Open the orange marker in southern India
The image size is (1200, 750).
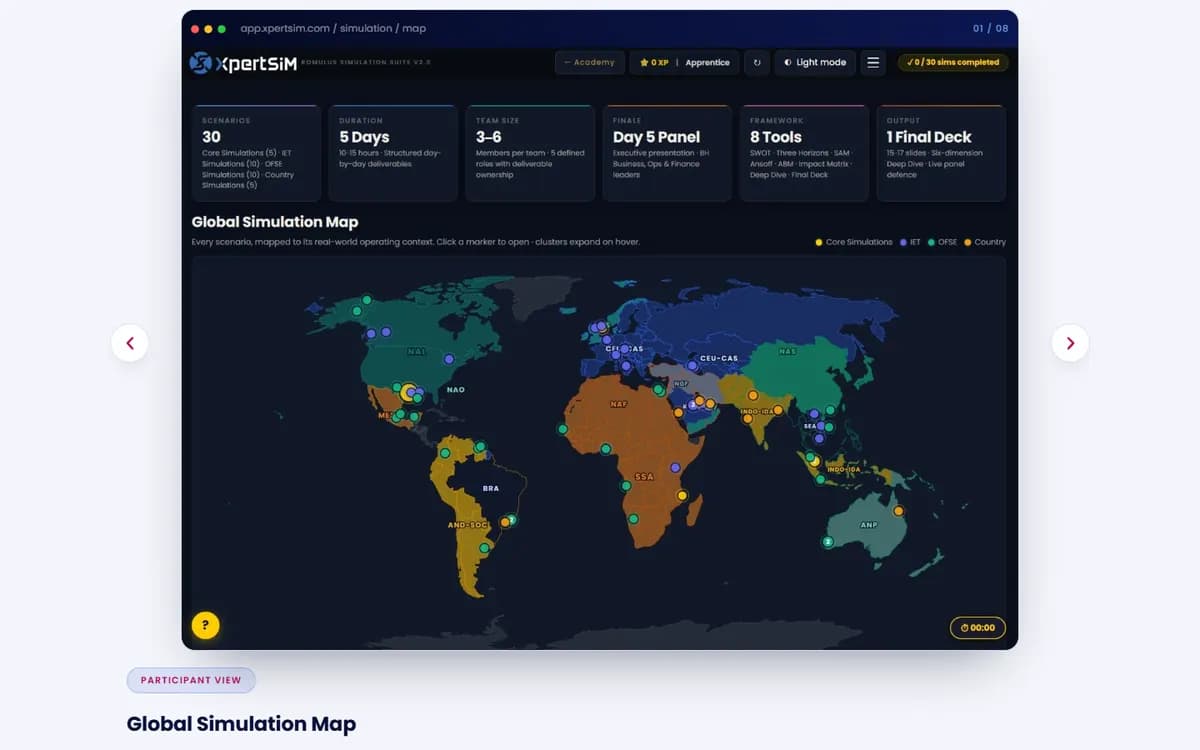pyautogui.click(x=748, y=419)
